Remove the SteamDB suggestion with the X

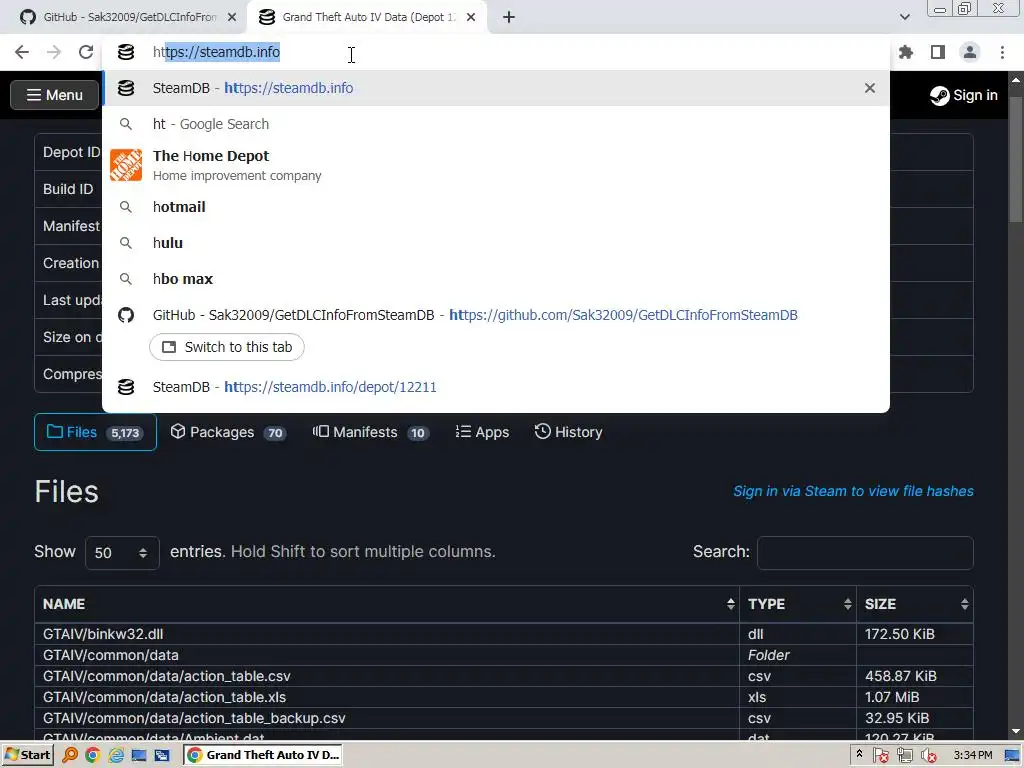[870, 88]
